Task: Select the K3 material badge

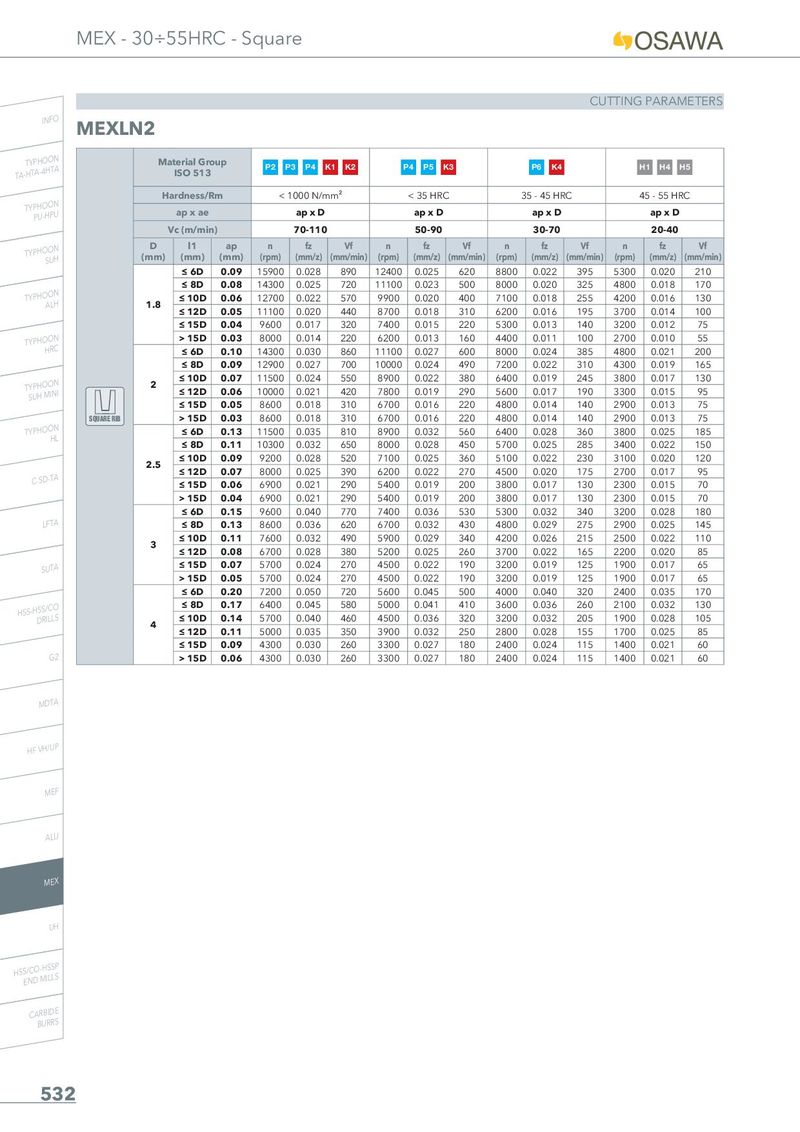Action: pyautogui.click(x=448, y=167)
